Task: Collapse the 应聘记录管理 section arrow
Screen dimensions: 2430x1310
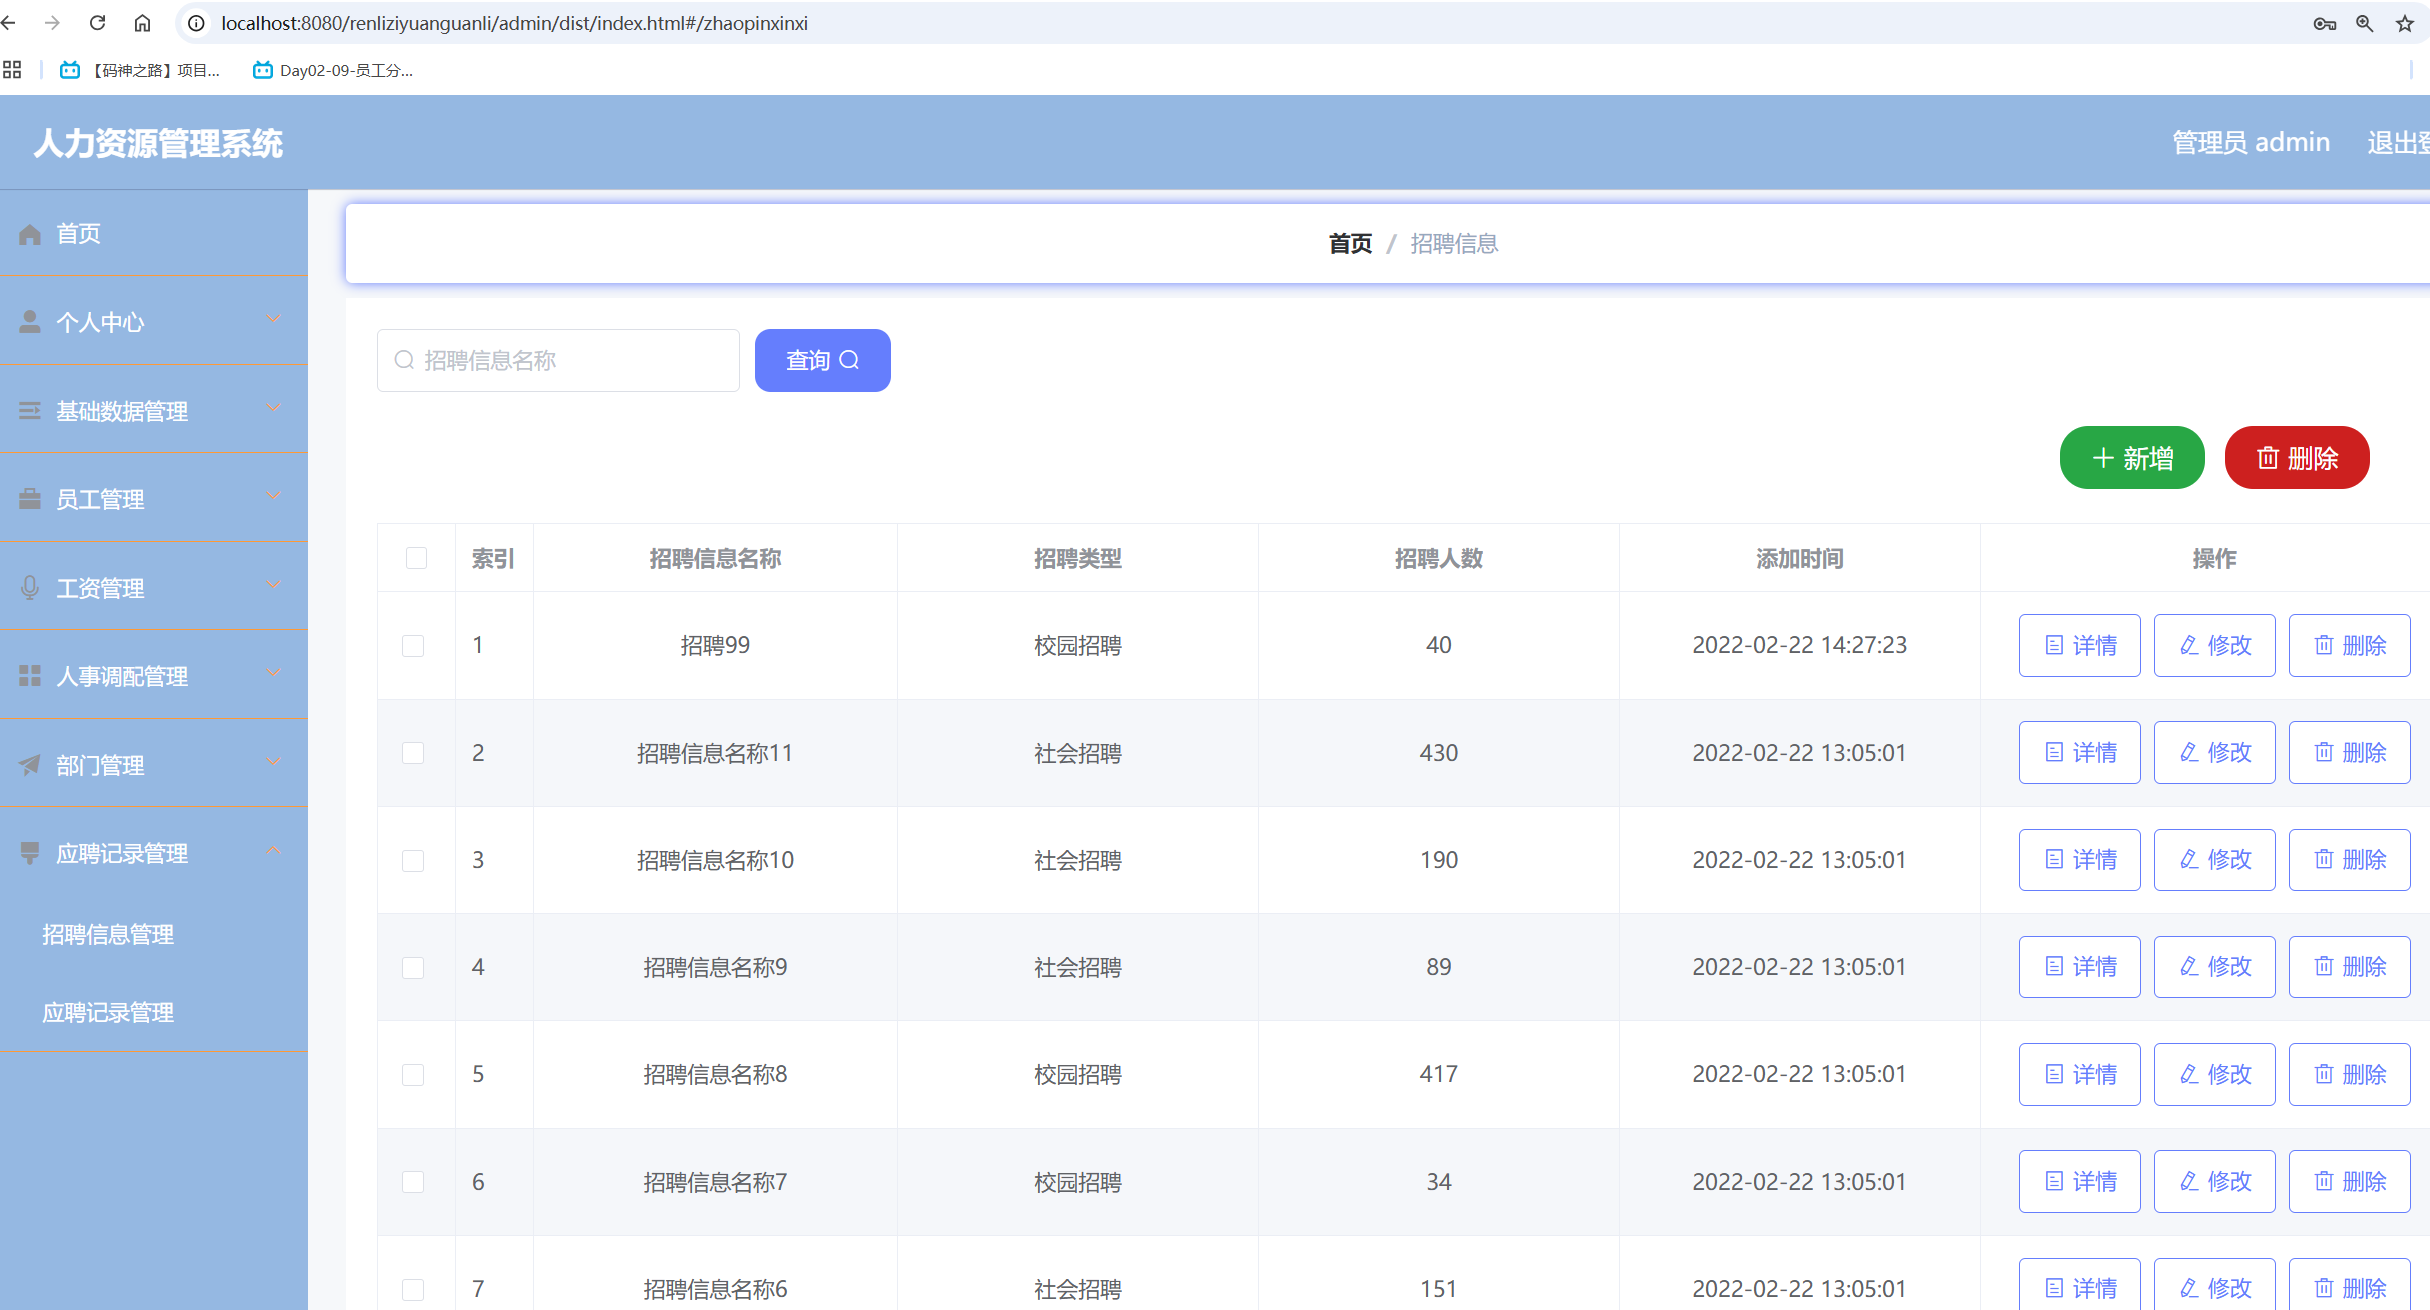Action: point(274,852)
